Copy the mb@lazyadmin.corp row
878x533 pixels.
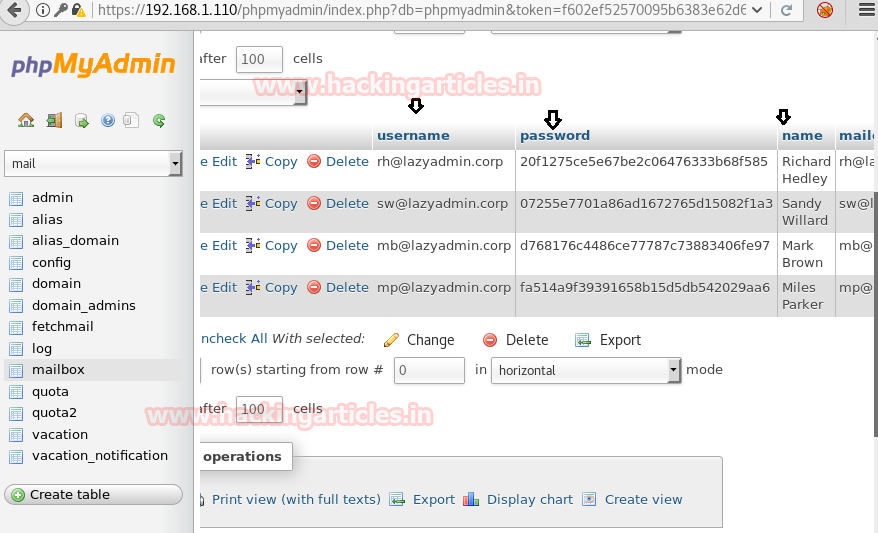[x=272, y=246]
